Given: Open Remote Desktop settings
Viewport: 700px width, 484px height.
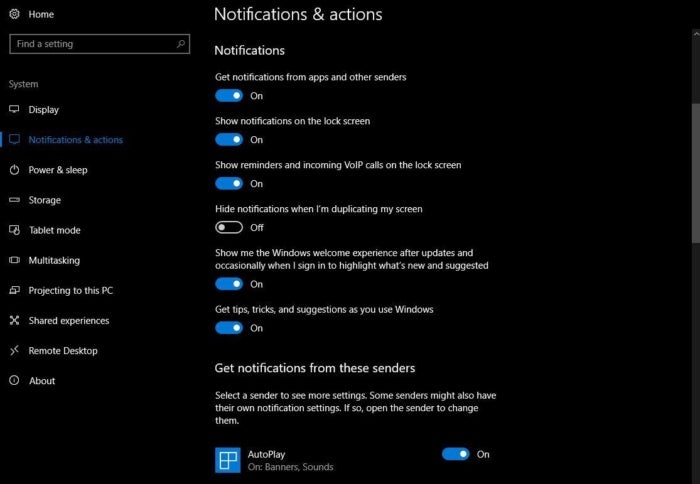Looking at the screenshot, I should (63, 351).
